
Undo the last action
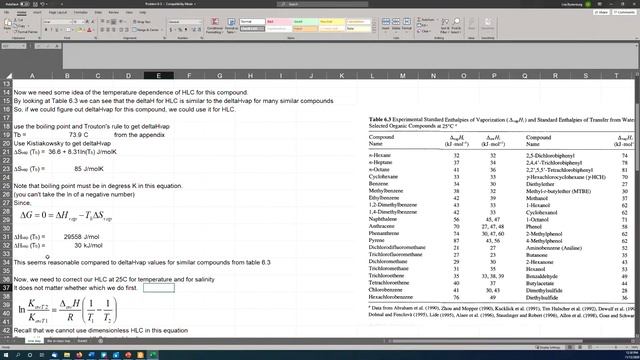point(42,4)
